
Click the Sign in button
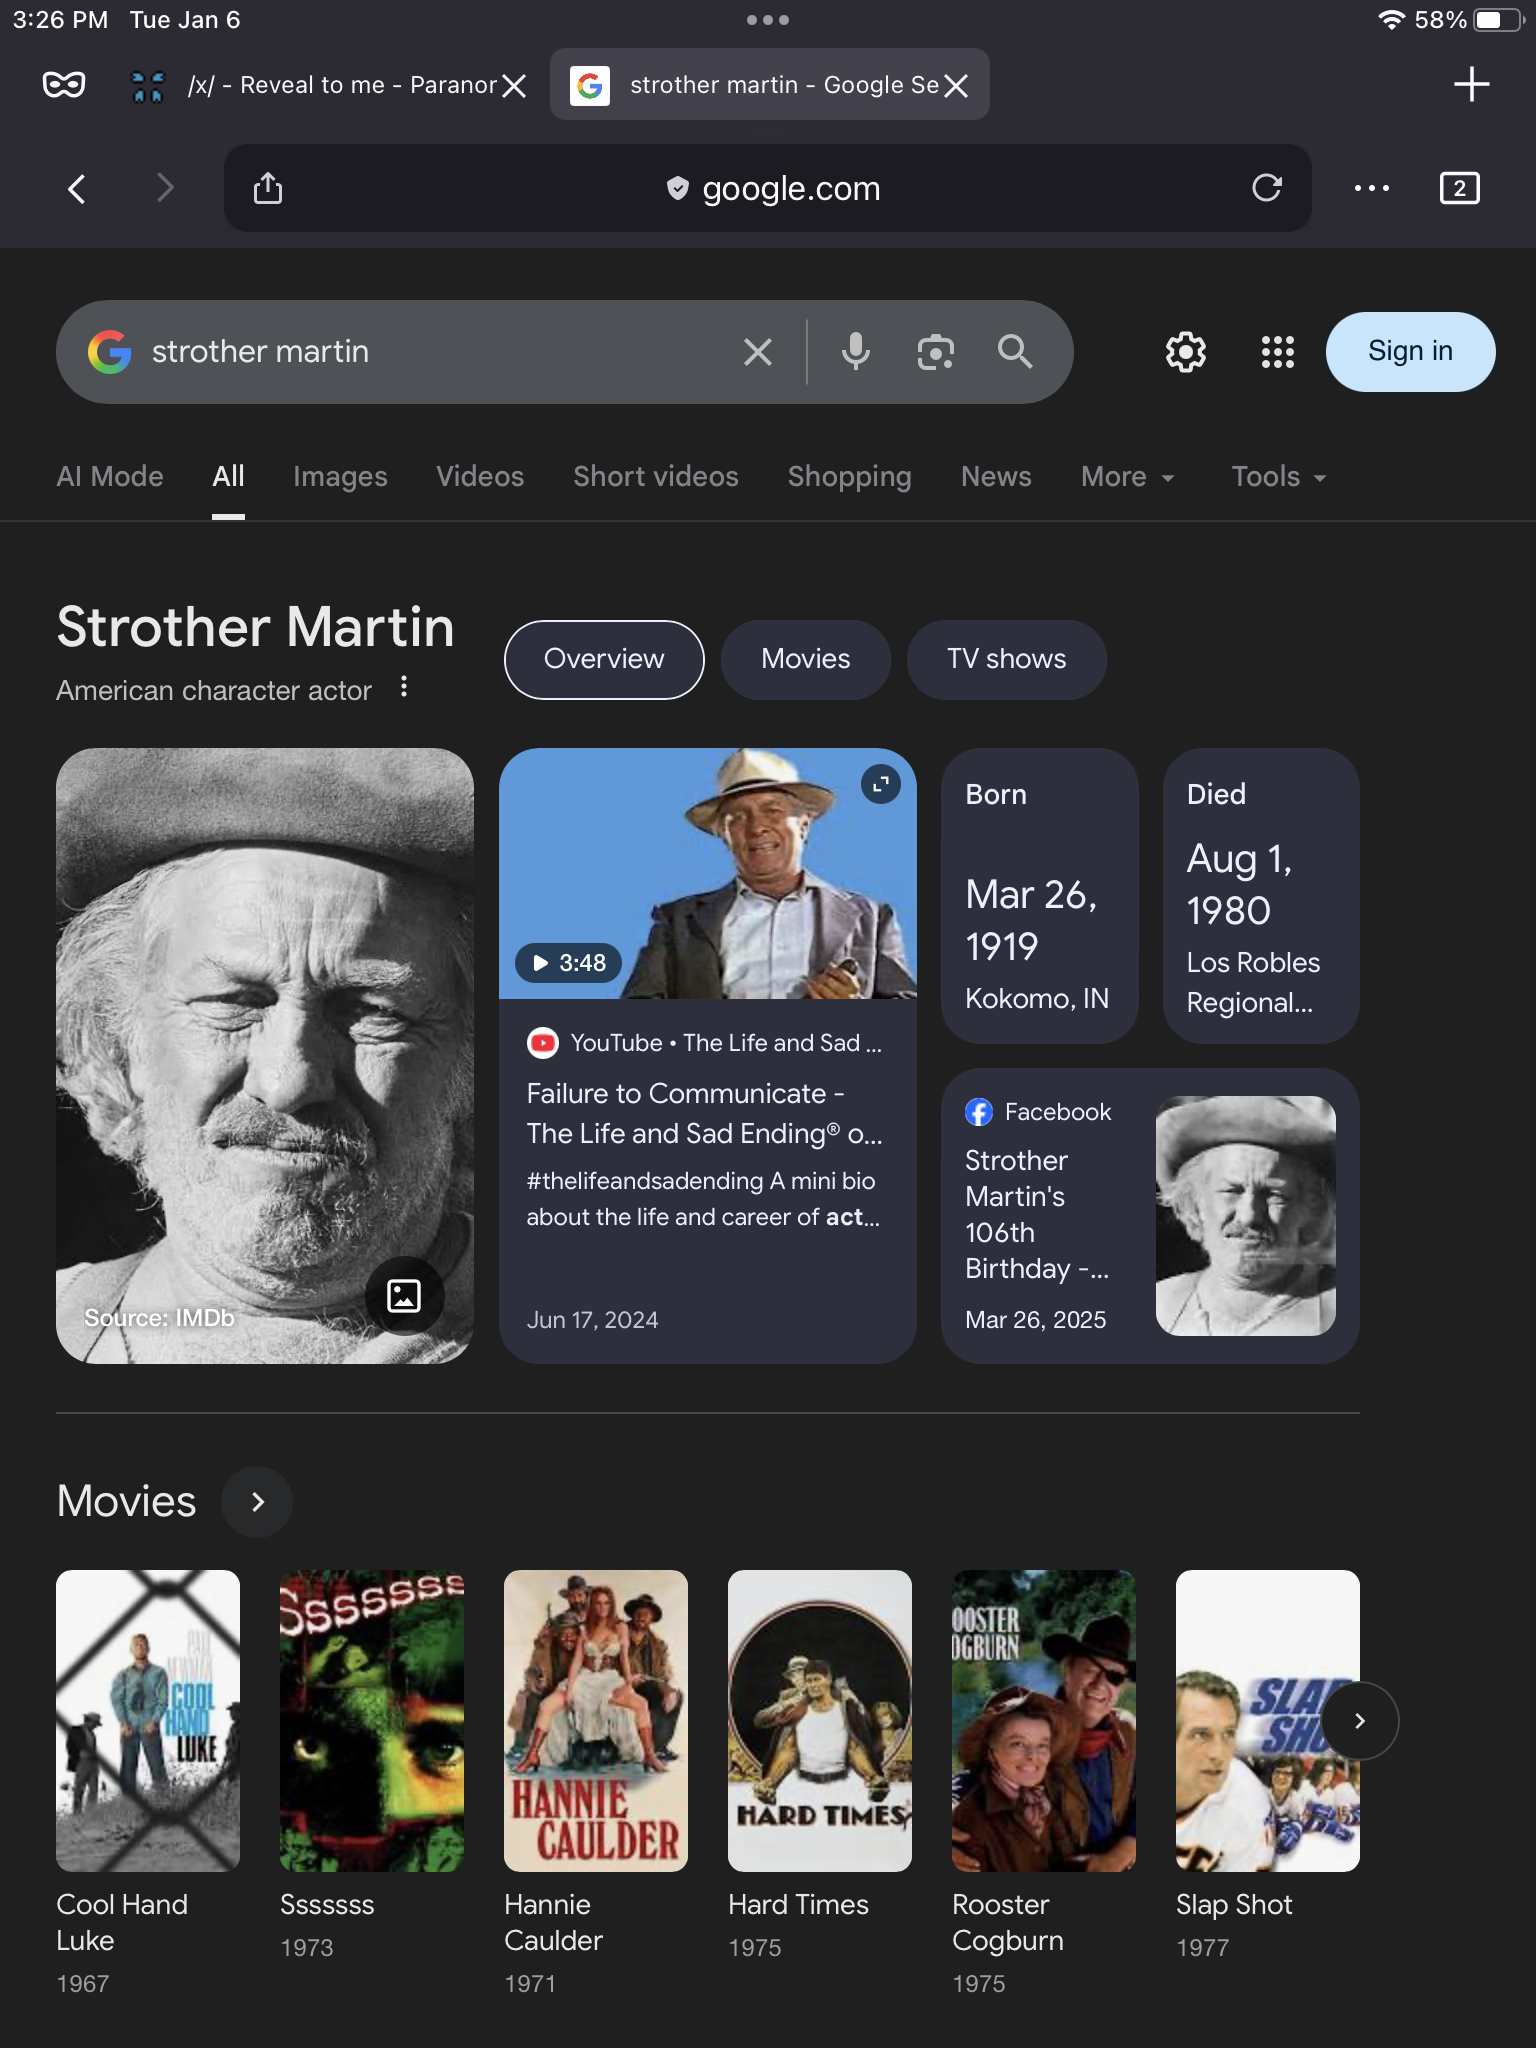pos(1410,352)
